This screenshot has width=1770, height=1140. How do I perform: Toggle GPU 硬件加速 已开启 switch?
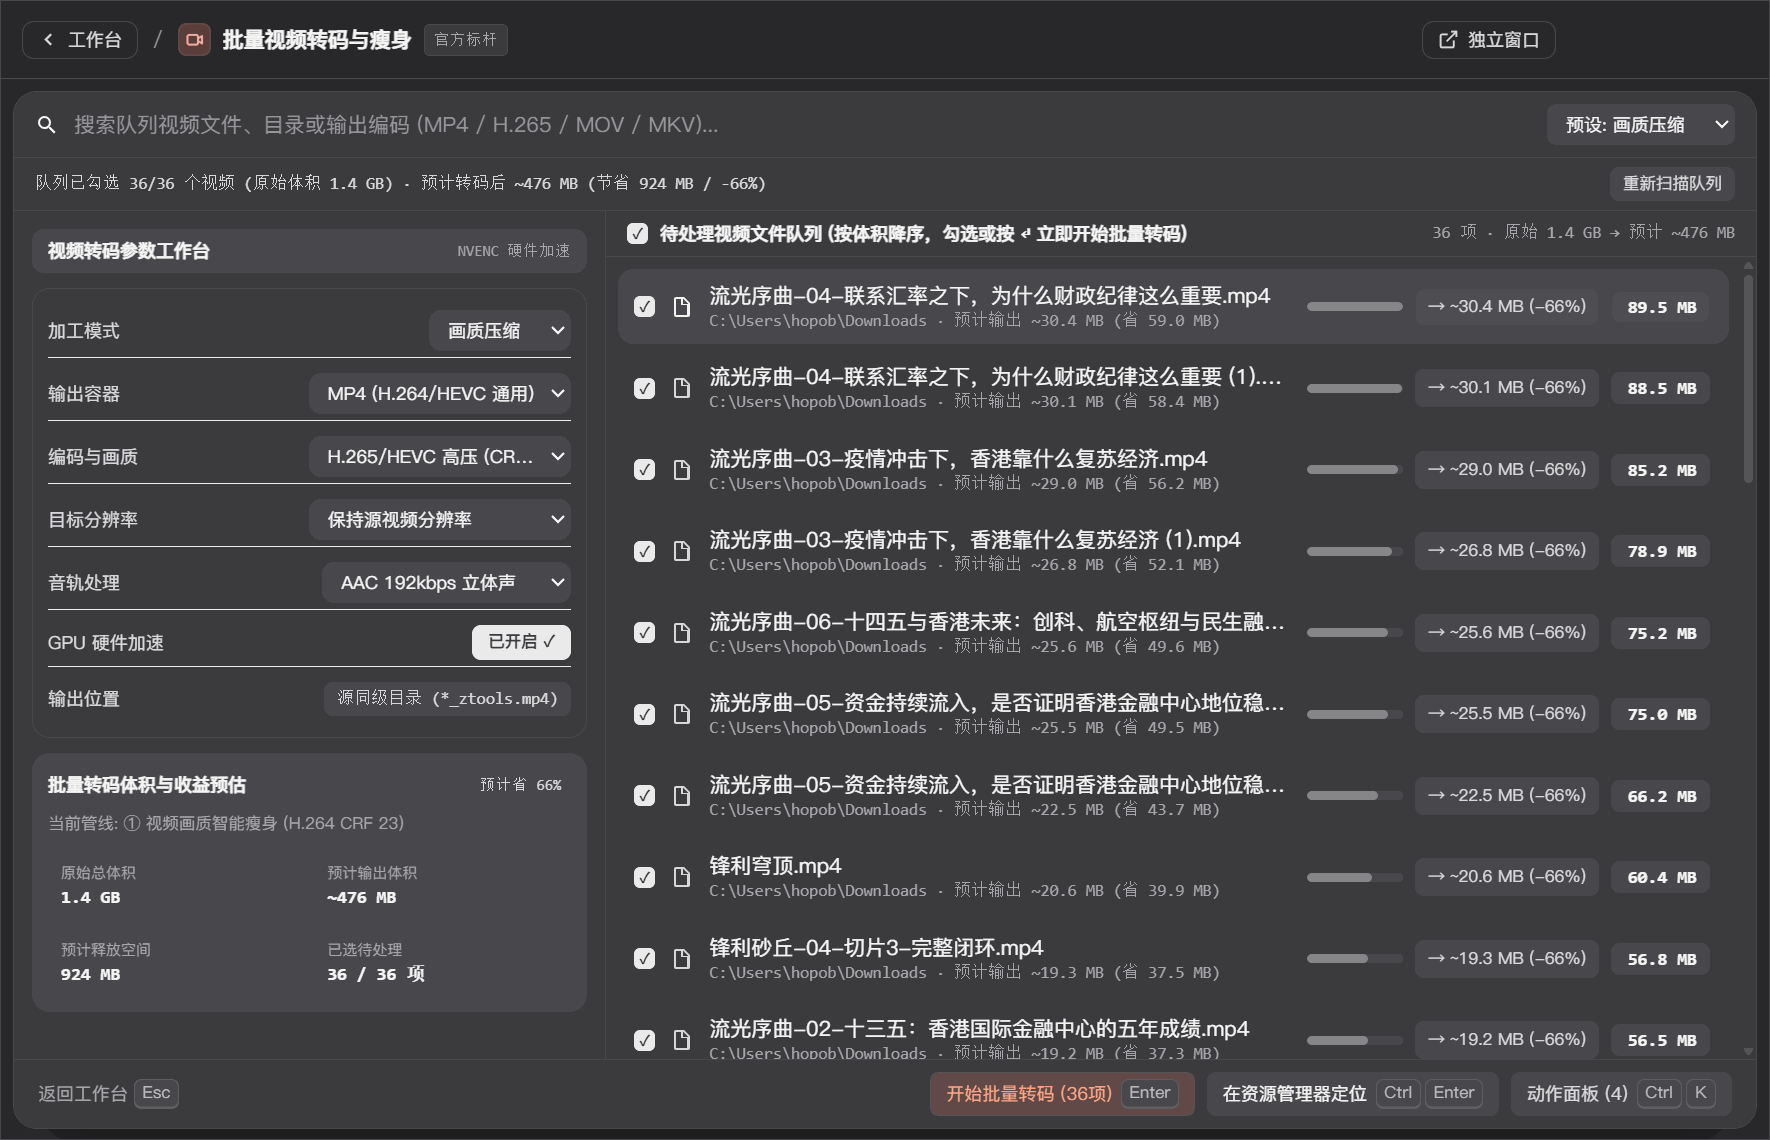(x=521, y=642)
